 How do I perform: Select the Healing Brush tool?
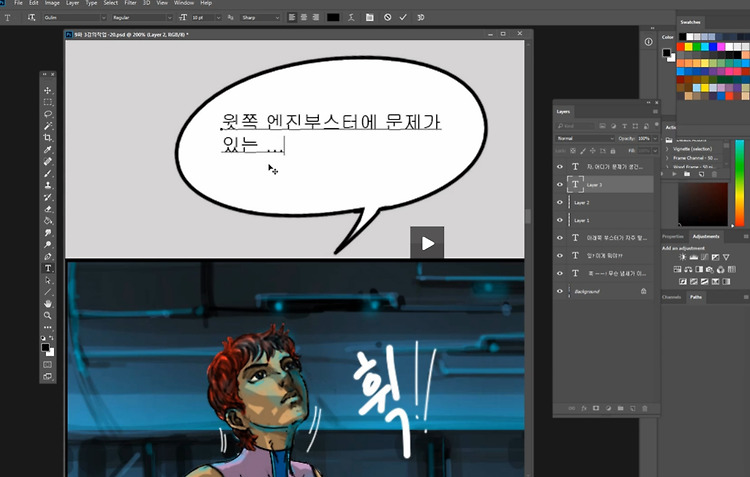(48, 162)
